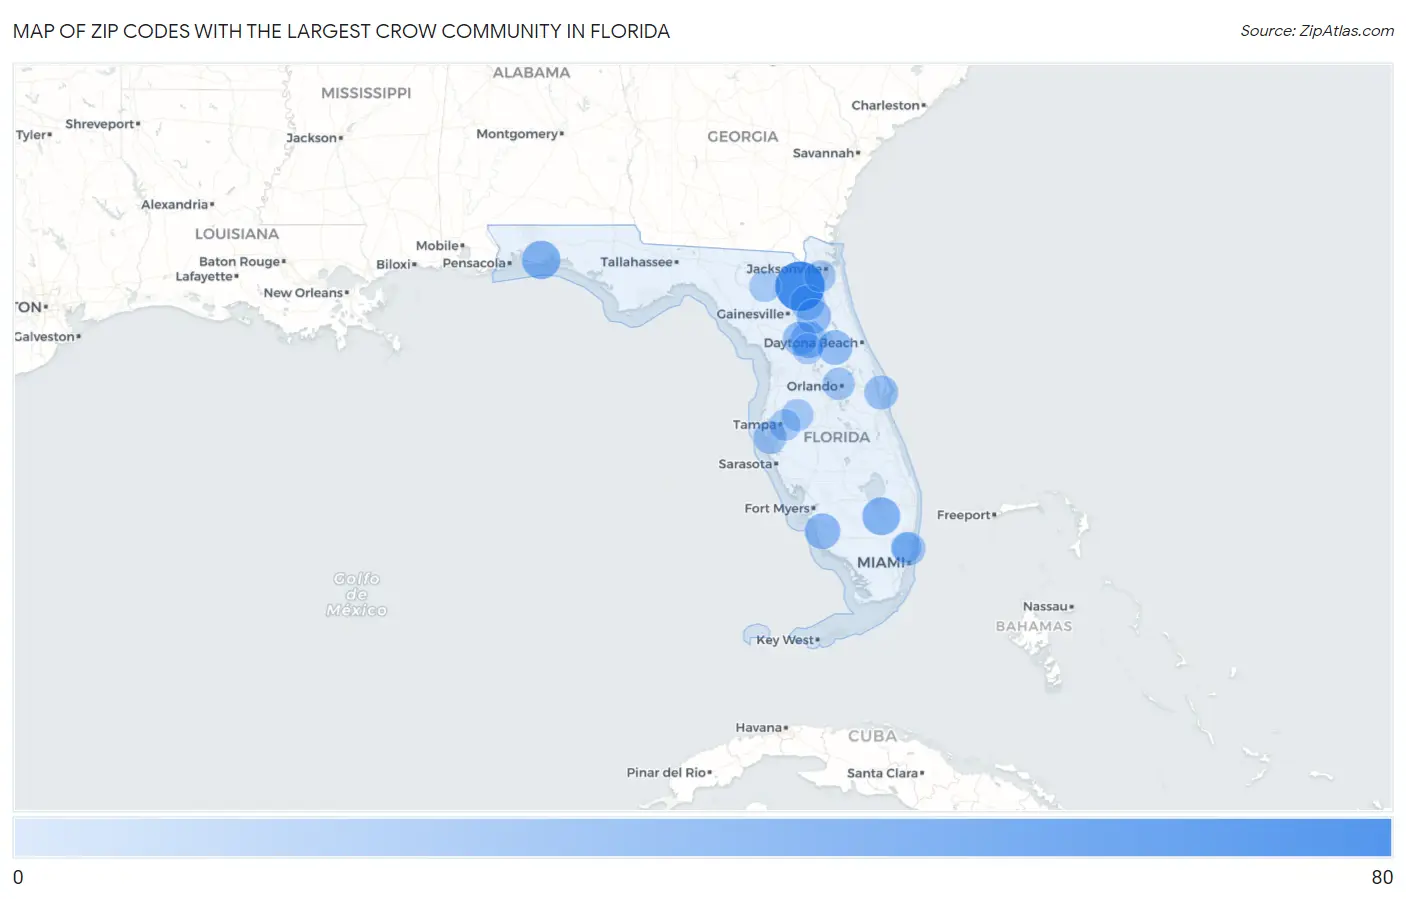
Task: Click the bubble near Miami
Action: (x=907, y=548)
